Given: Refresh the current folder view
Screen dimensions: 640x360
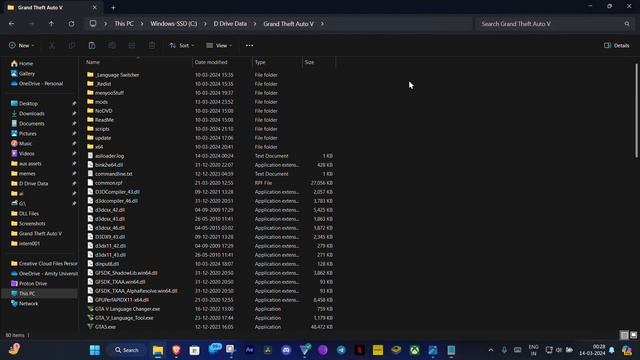Looking at the screenshot, I should (71, 24).
